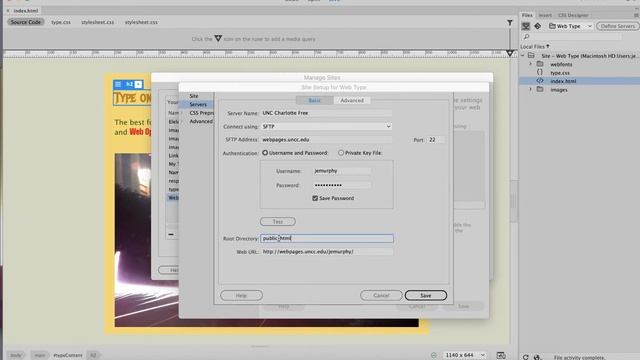Image resolution: width=640 pixels, height=360 pixels.
Task: Select Username and Password authentication
Action: 265,153
